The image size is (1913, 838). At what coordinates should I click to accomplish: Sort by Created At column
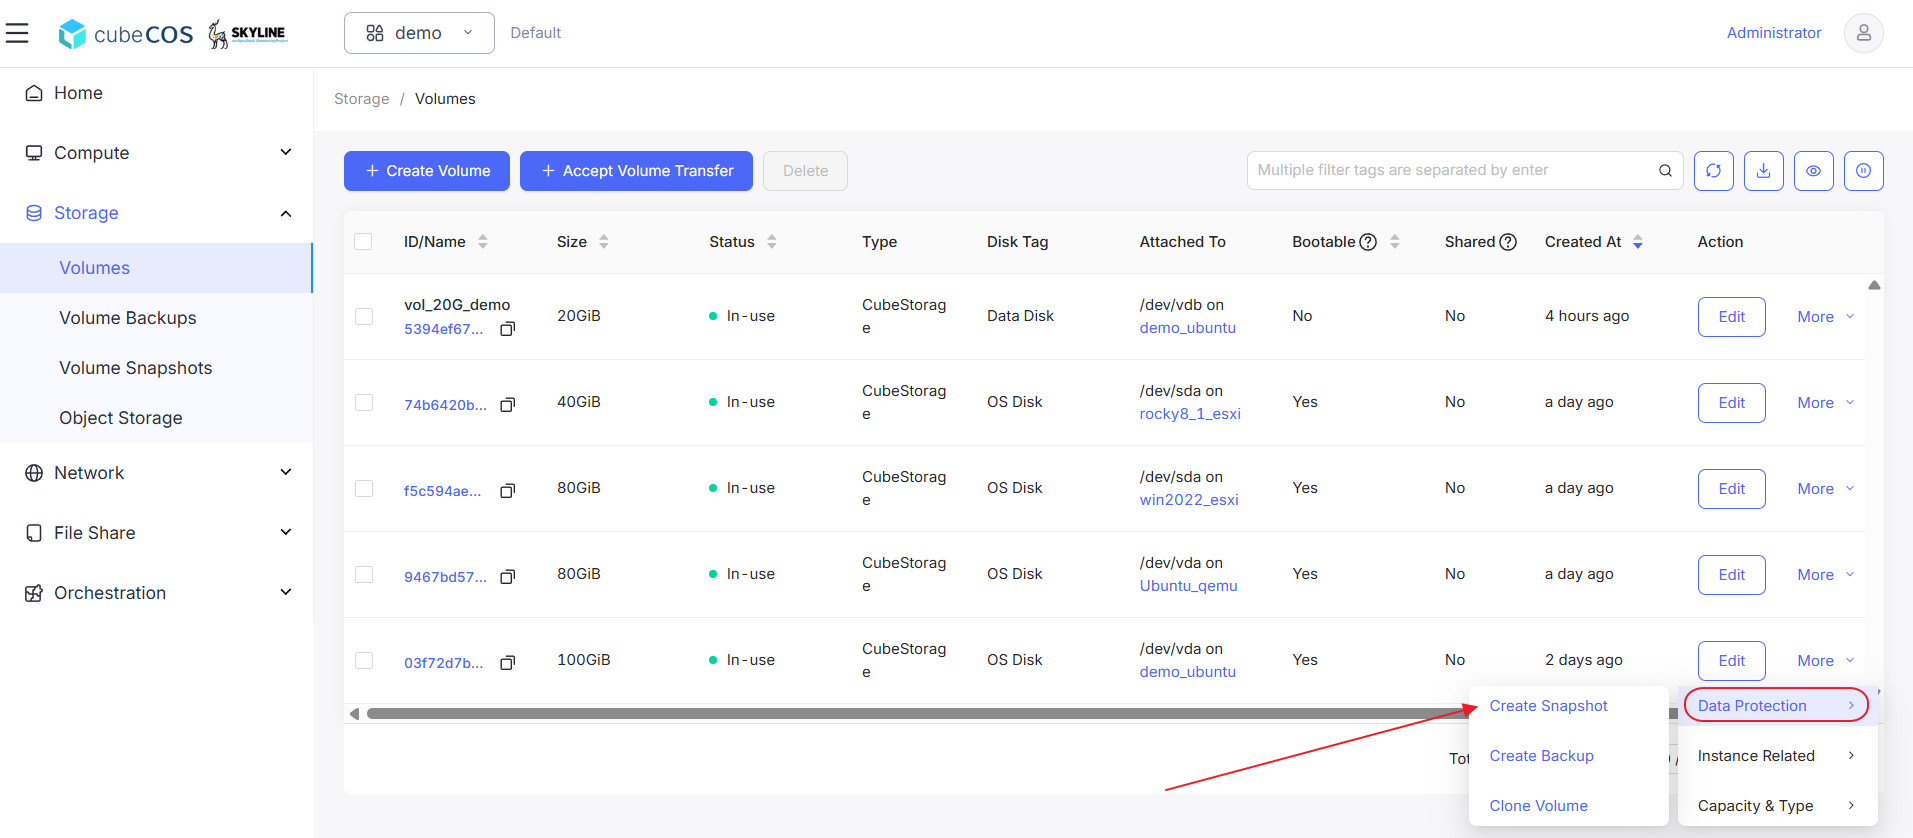click(x=1638, y=242)
